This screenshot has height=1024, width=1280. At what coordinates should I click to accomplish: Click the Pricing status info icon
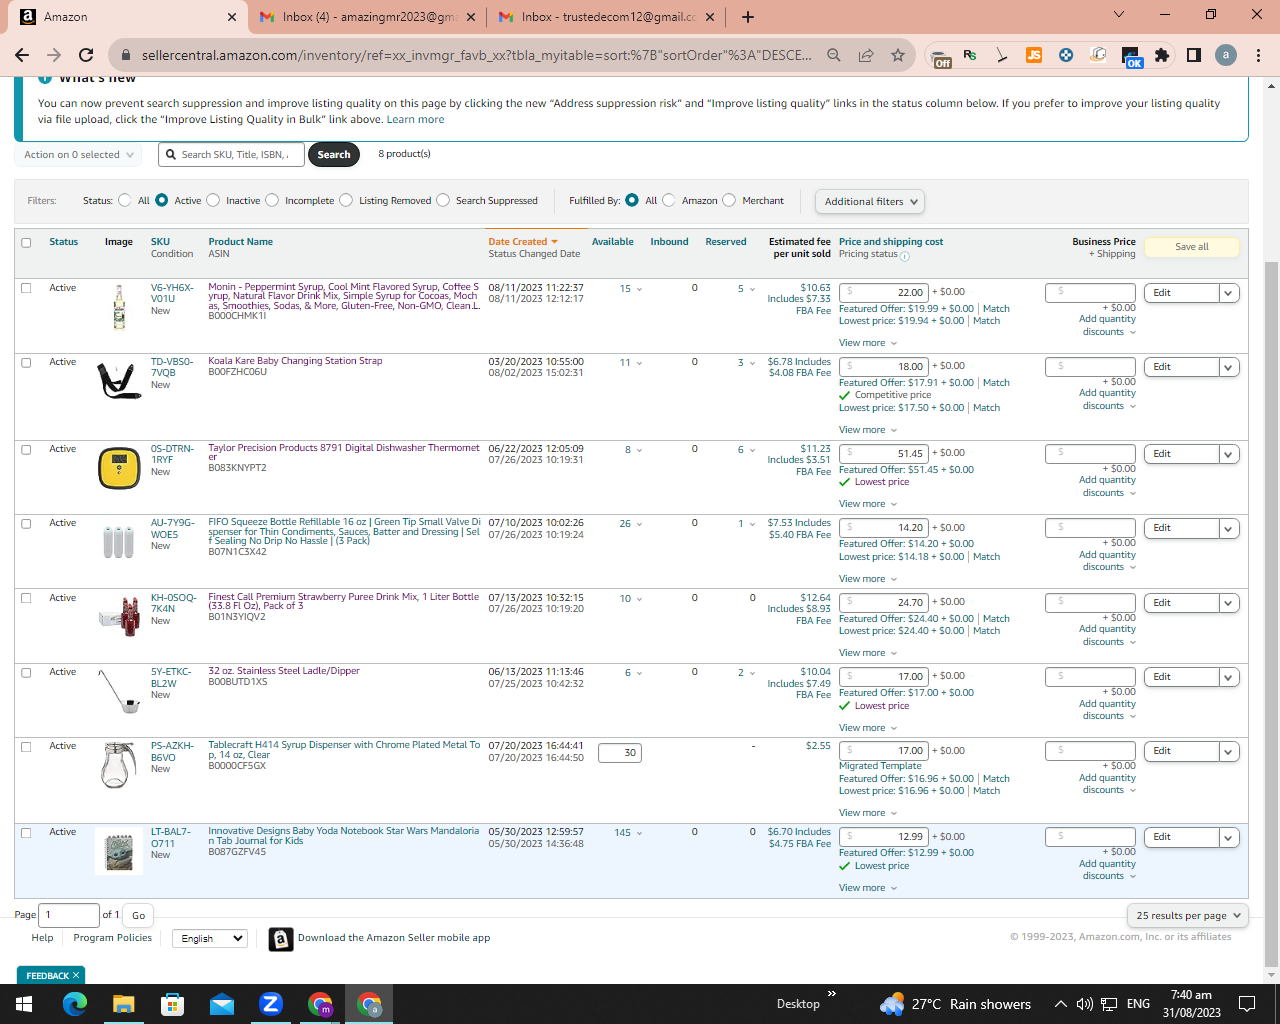[x=904, y=256]
